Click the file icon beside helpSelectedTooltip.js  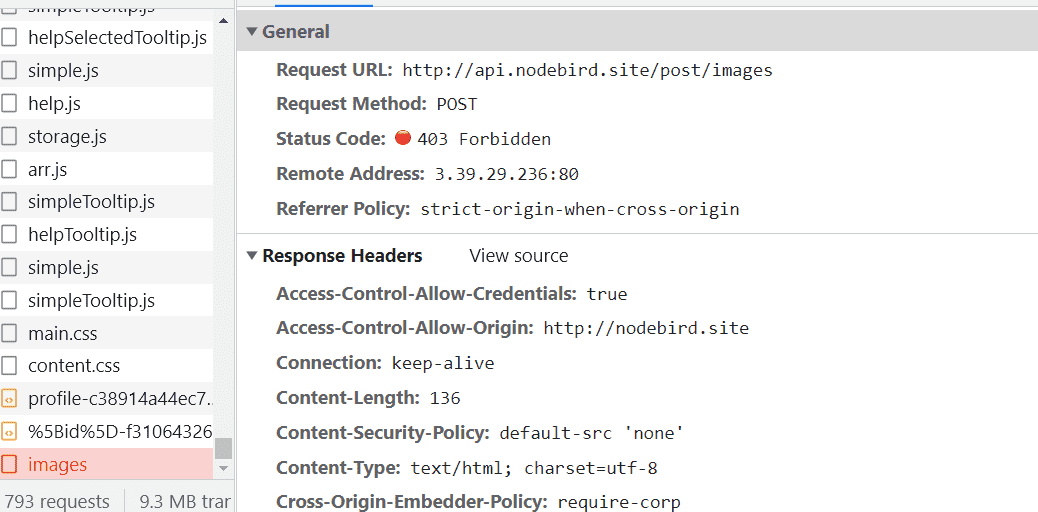pos(9,38)
